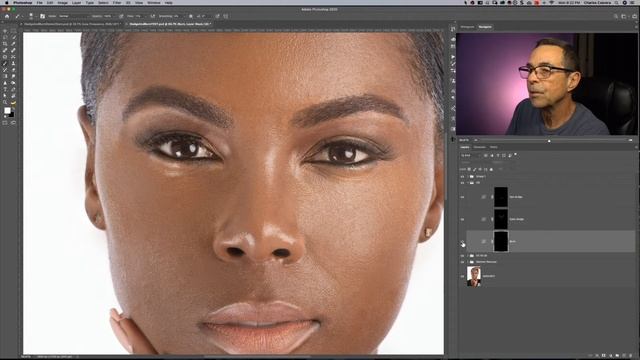Toggle layer filtering switch on or off
Screen dimensions: 640x360
(516, 154)
